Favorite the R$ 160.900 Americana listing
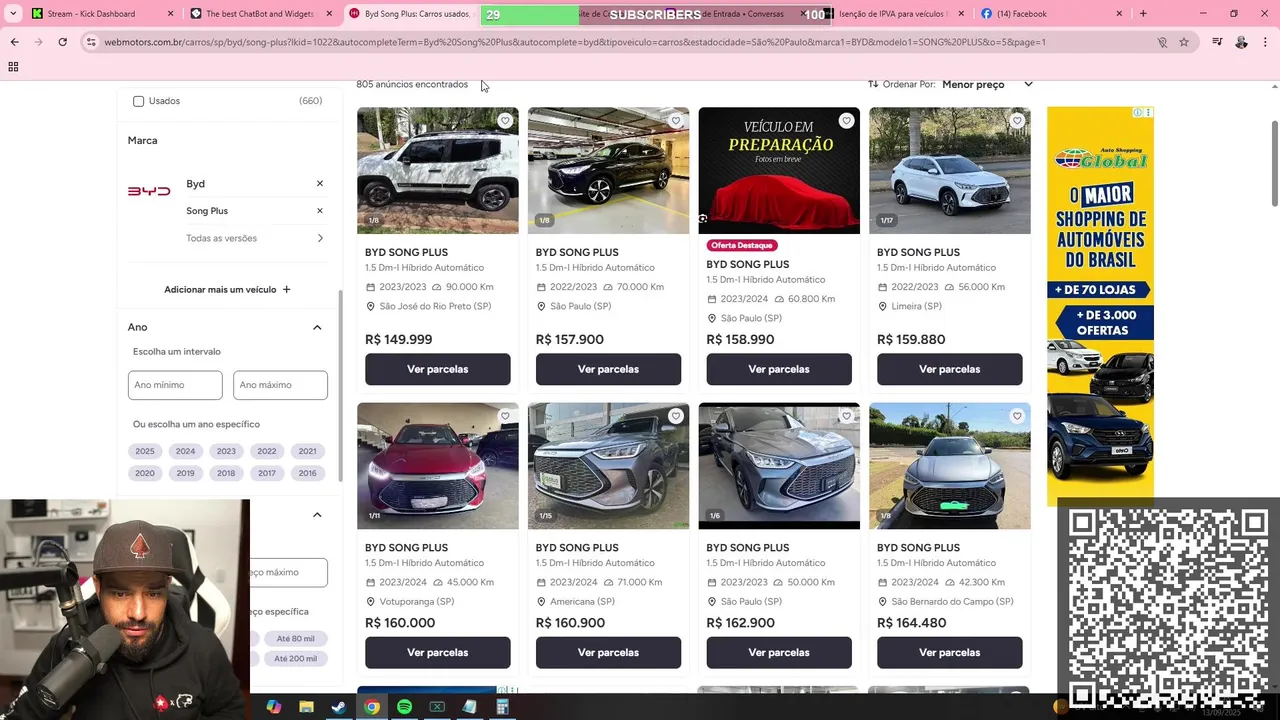 point(676,416)
